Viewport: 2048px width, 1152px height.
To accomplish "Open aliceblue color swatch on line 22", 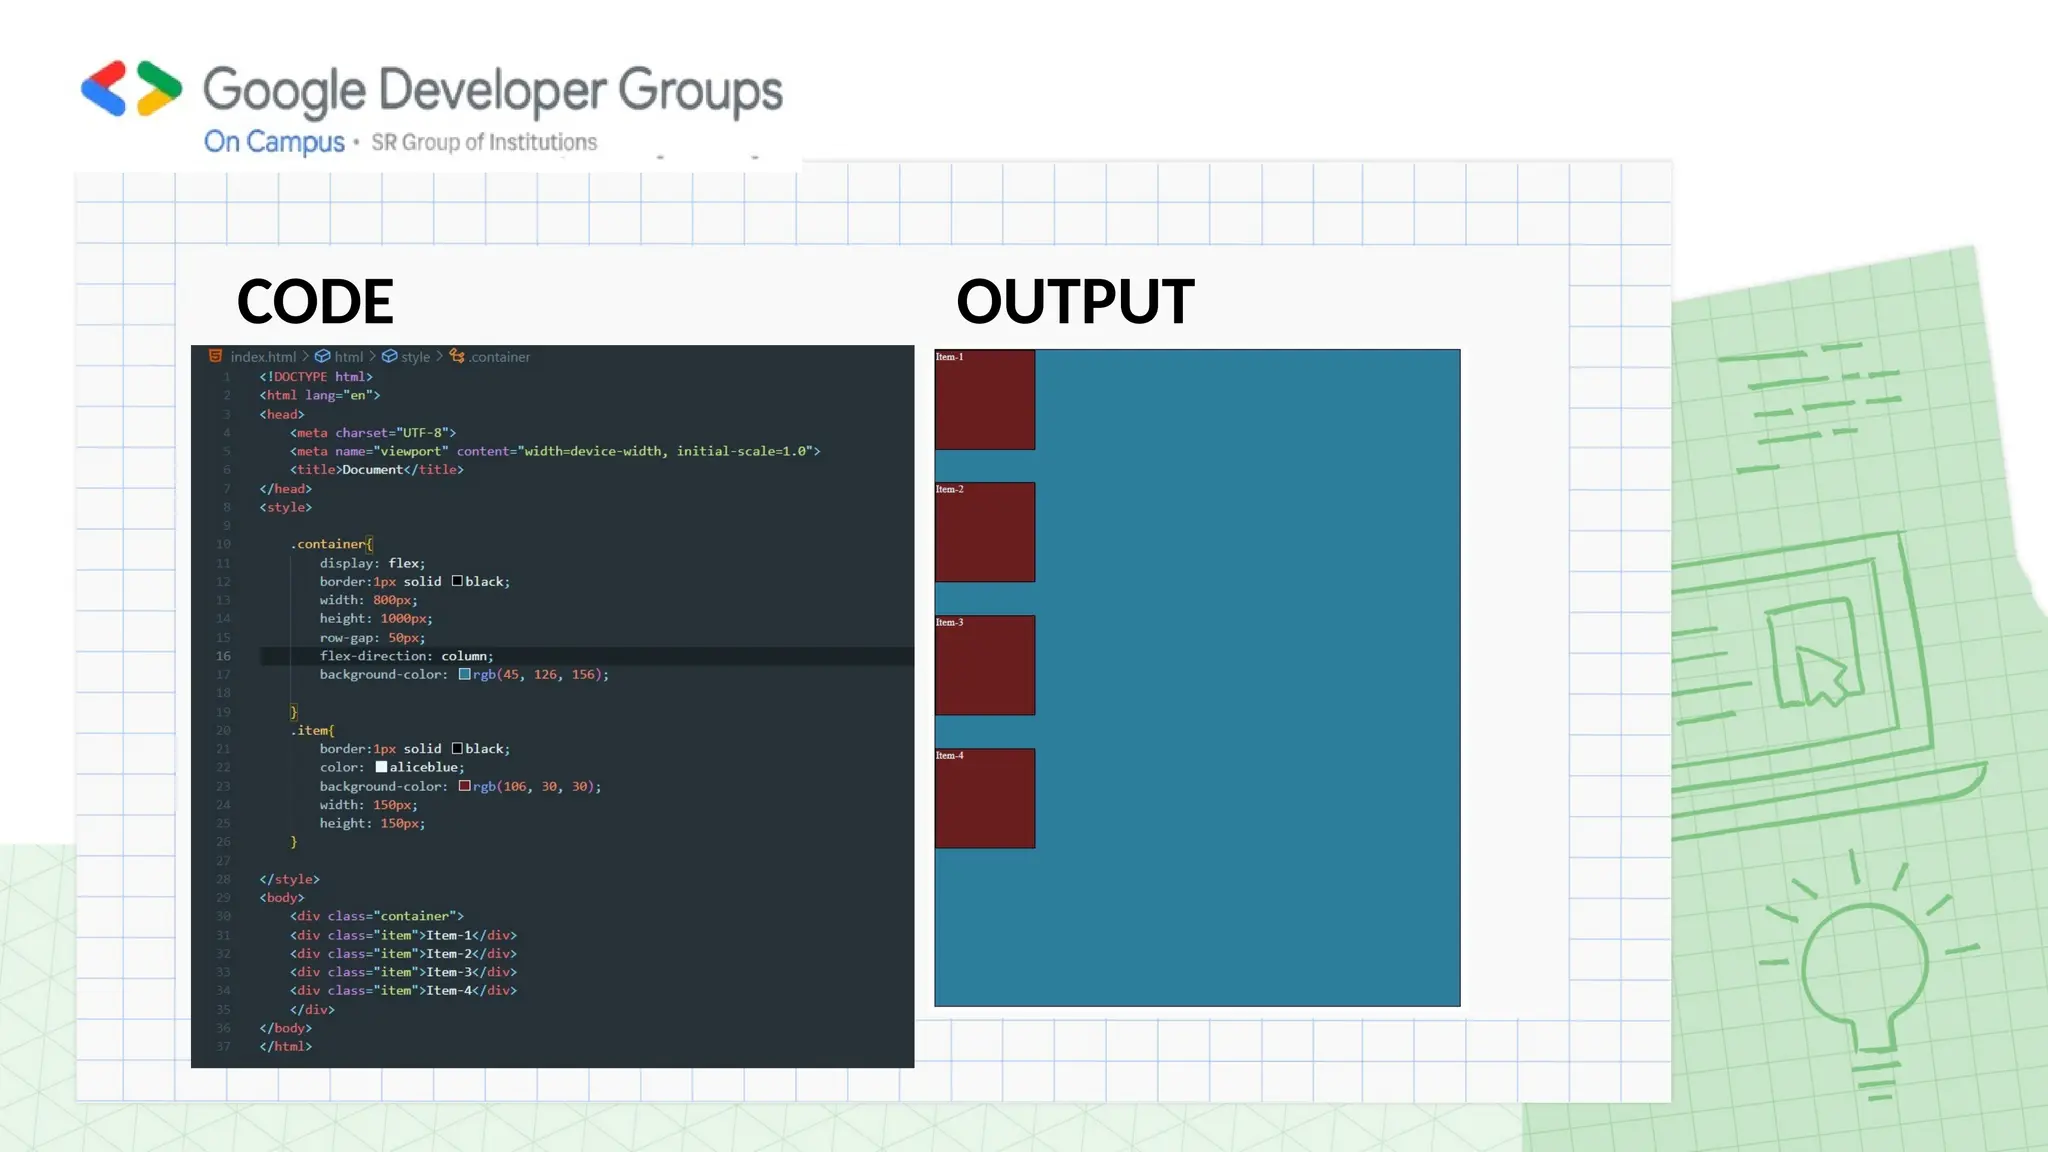I will 381,767.
